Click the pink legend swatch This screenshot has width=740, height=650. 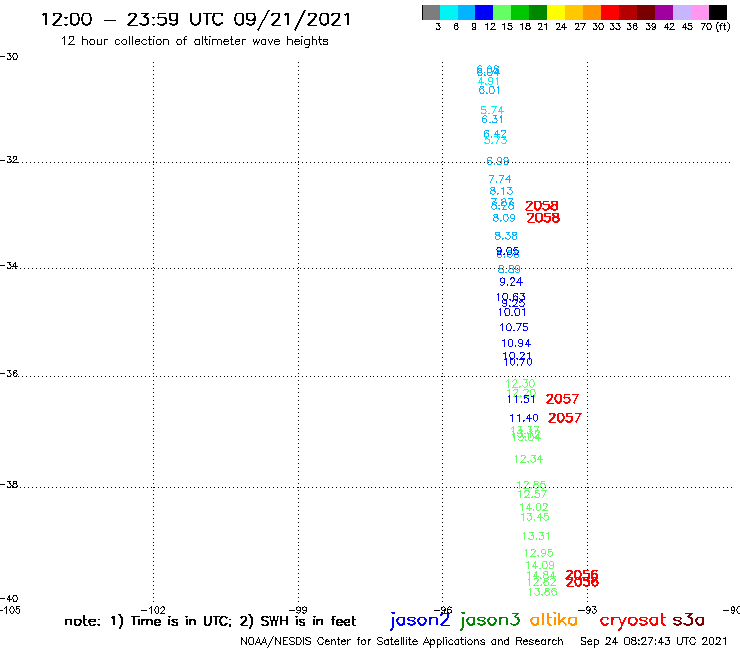click(x=699, y=12)
